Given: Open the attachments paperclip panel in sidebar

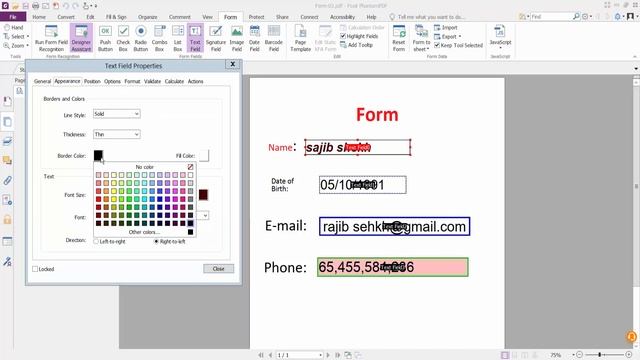Looking at the screenshot, I should coord(7,180).
